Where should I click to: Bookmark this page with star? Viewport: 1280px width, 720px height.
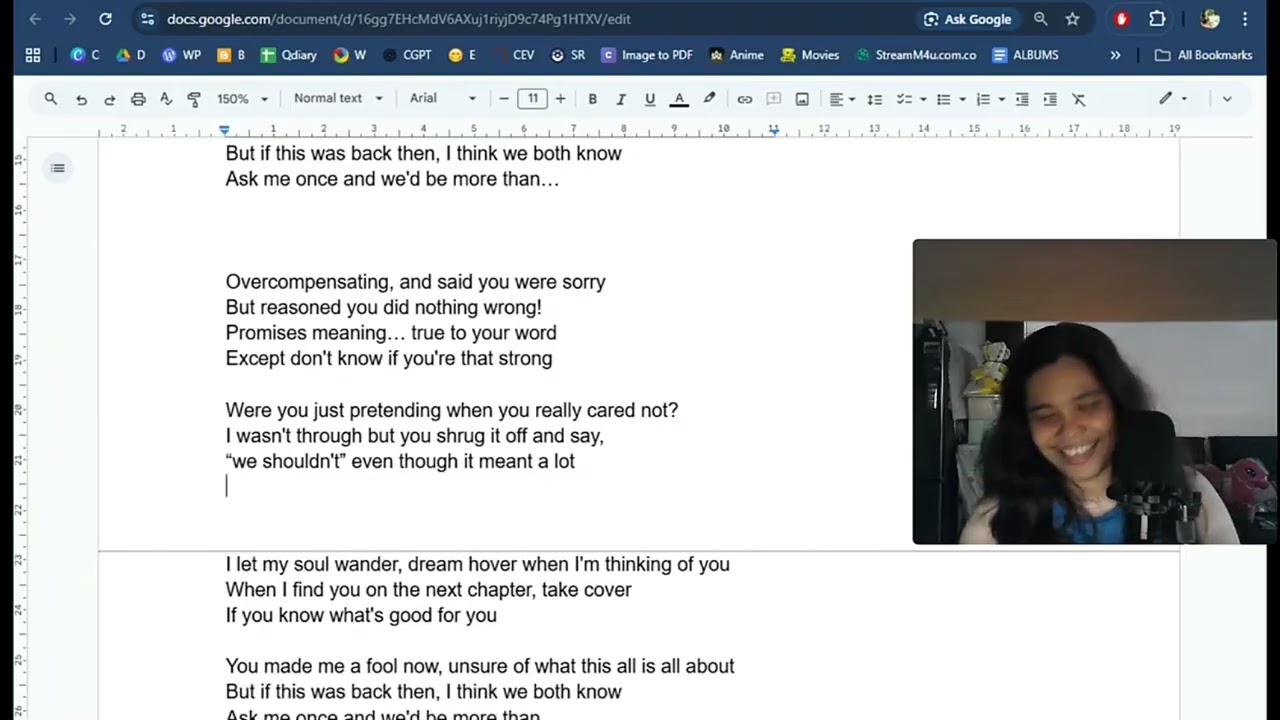(1072, 19)
